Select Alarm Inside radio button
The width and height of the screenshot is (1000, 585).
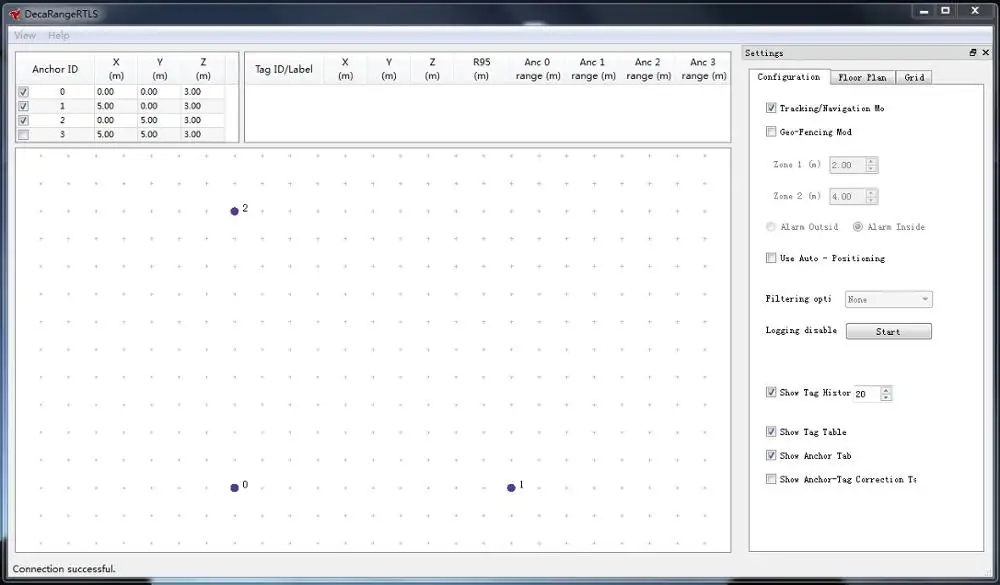[x=858, y=226]
